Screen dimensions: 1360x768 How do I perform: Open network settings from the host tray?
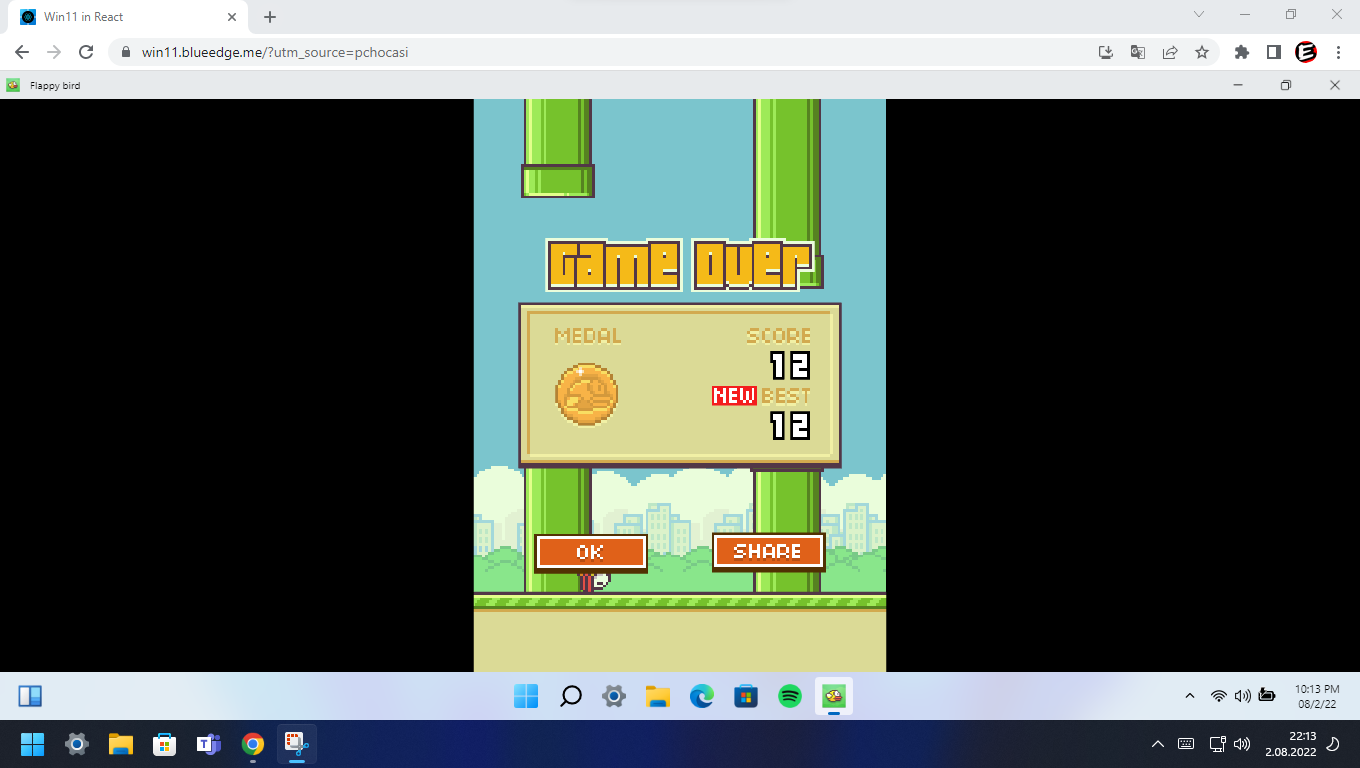coord(1217,744)
